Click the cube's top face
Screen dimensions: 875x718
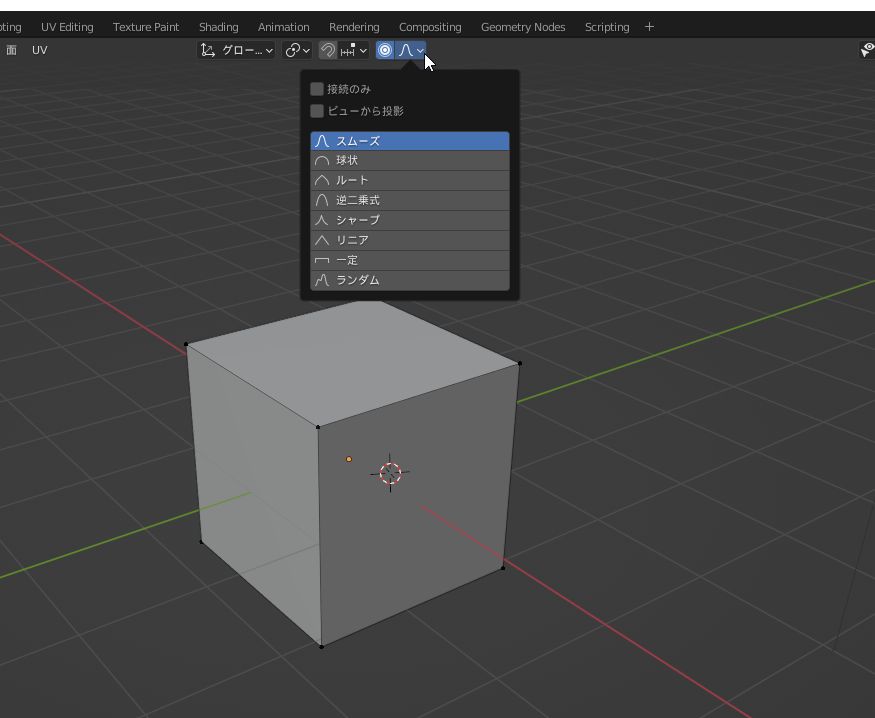tap(353, 363)
